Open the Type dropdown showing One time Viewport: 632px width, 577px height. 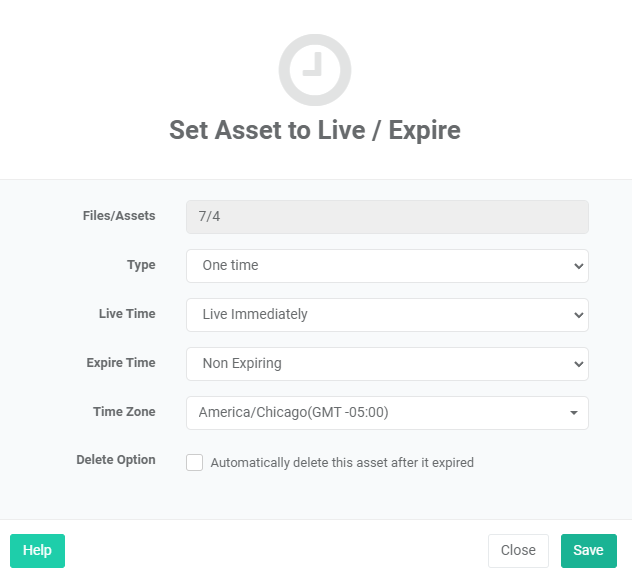[387, 266]
